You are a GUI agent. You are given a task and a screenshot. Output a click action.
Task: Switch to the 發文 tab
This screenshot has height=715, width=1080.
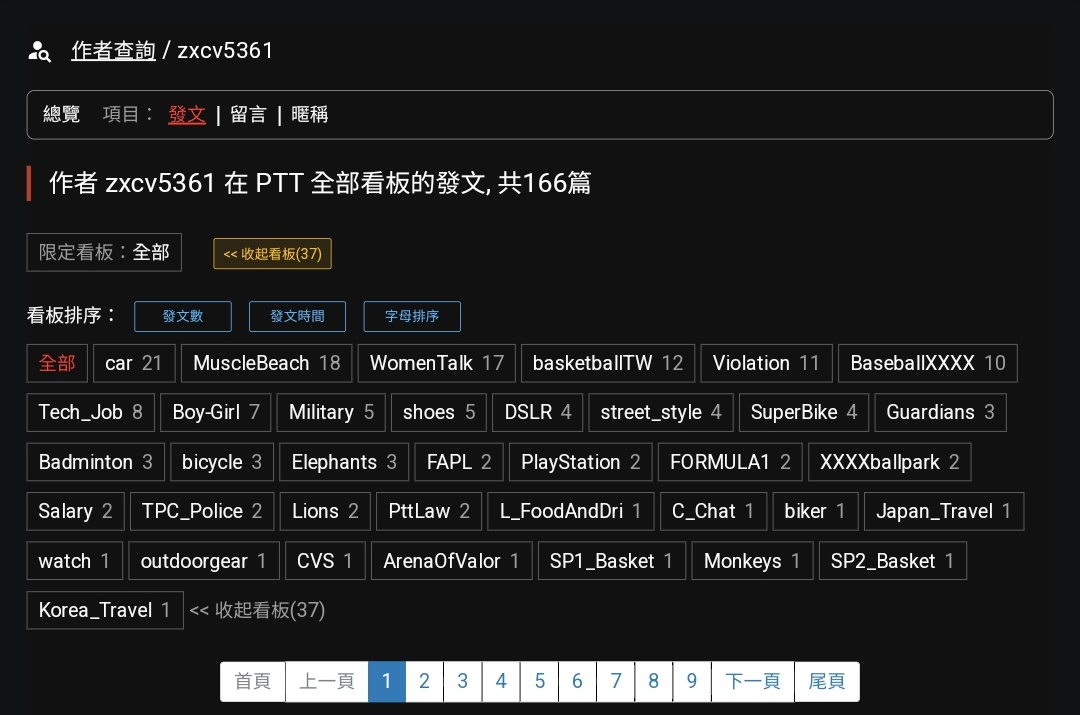[x=187, y=115]
